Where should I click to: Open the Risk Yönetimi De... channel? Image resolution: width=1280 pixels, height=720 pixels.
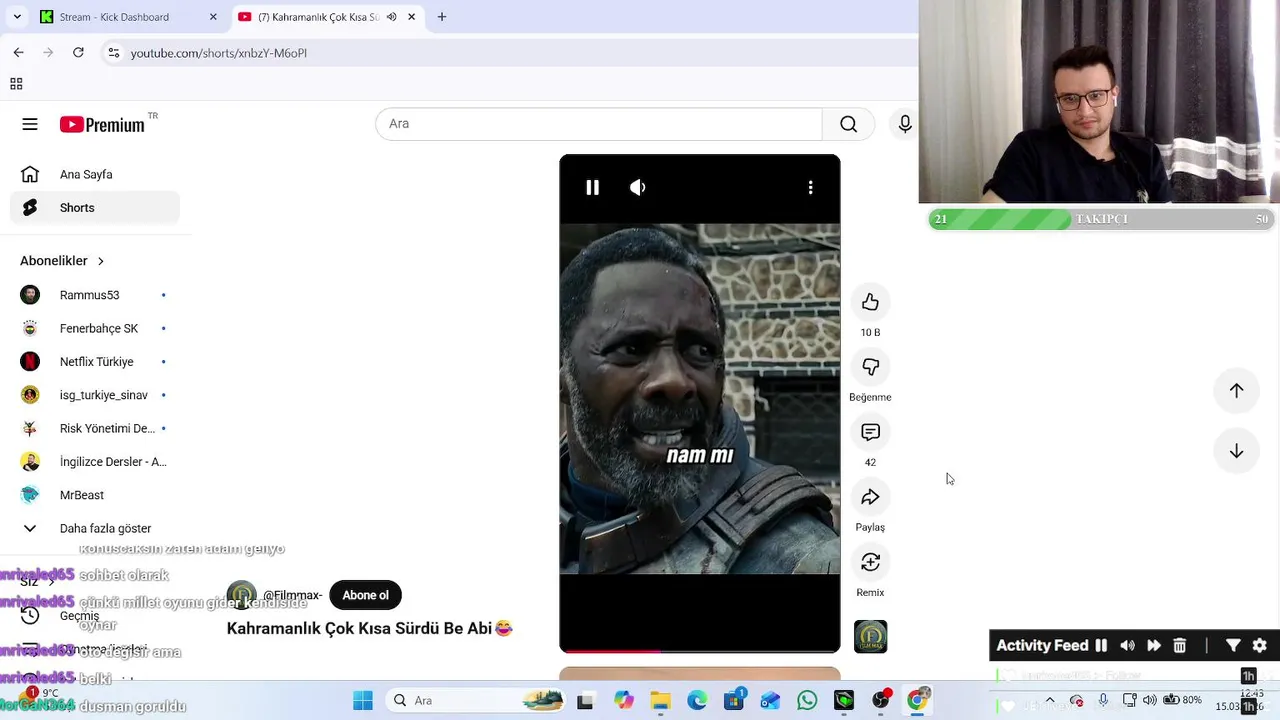coord(95,428)
